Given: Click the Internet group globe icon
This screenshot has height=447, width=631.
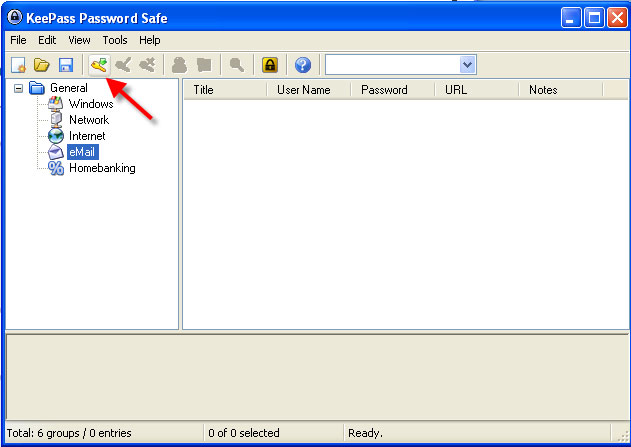Looking at the screenshot, I should tap(56, 136).
